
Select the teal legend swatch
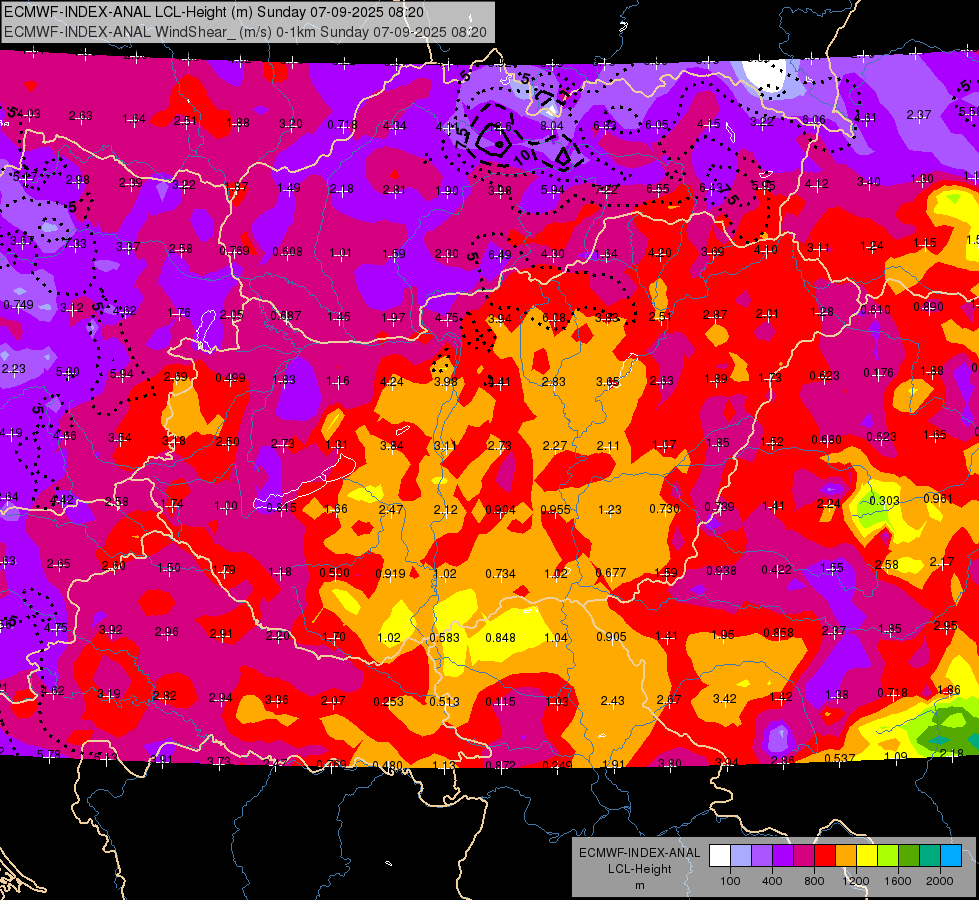(930, 856)
